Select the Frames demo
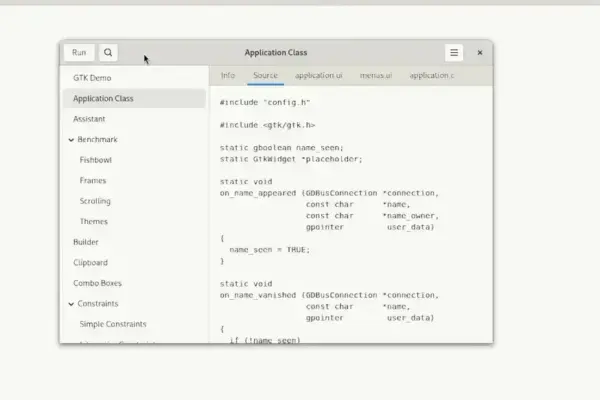Viewport: 600px width, 400px height. [134, 181]
